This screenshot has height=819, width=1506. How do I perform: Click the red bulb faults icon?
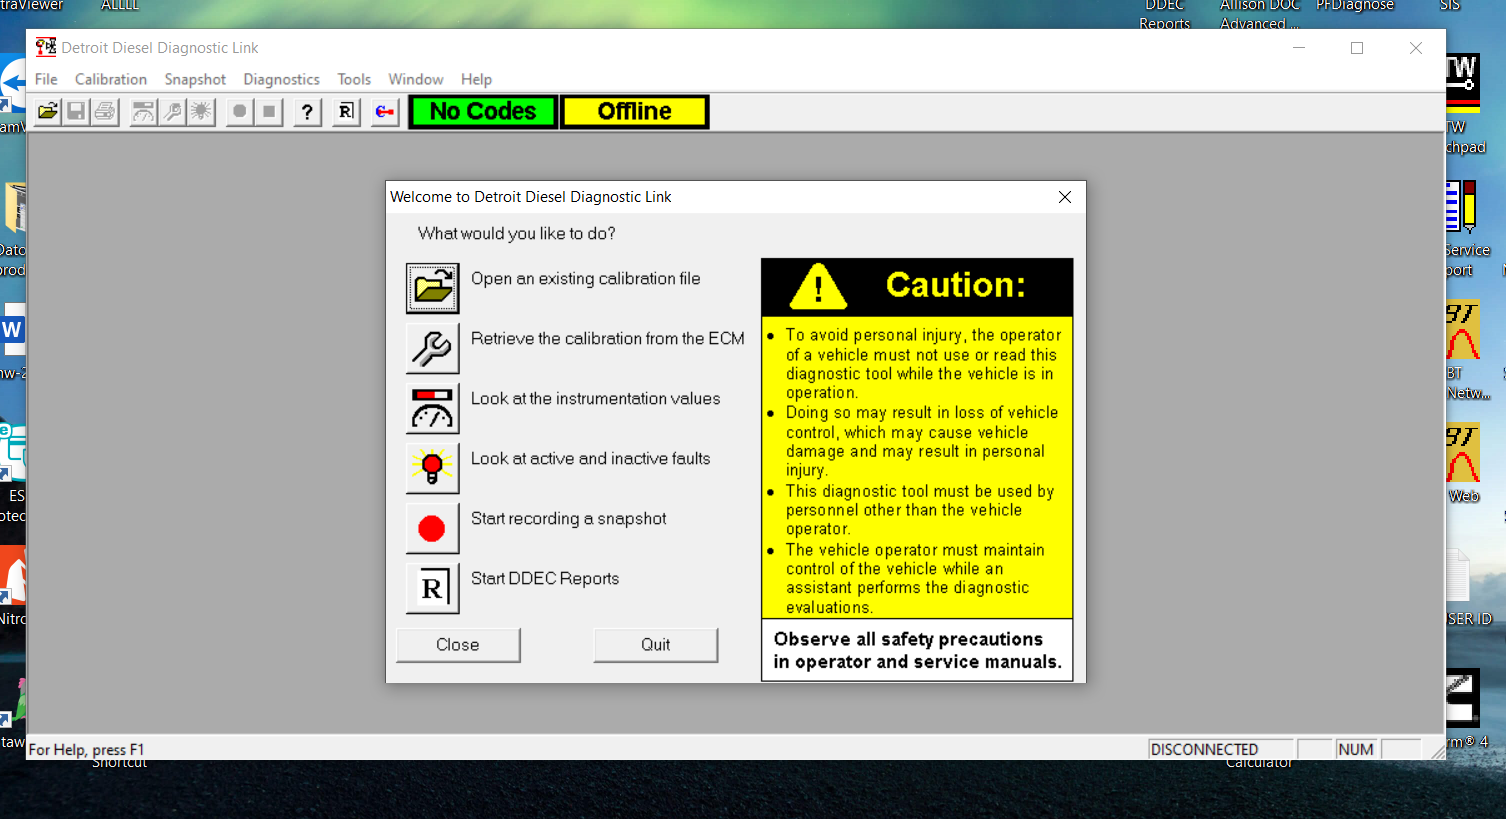pyautogui.click(x=432, y=468)
